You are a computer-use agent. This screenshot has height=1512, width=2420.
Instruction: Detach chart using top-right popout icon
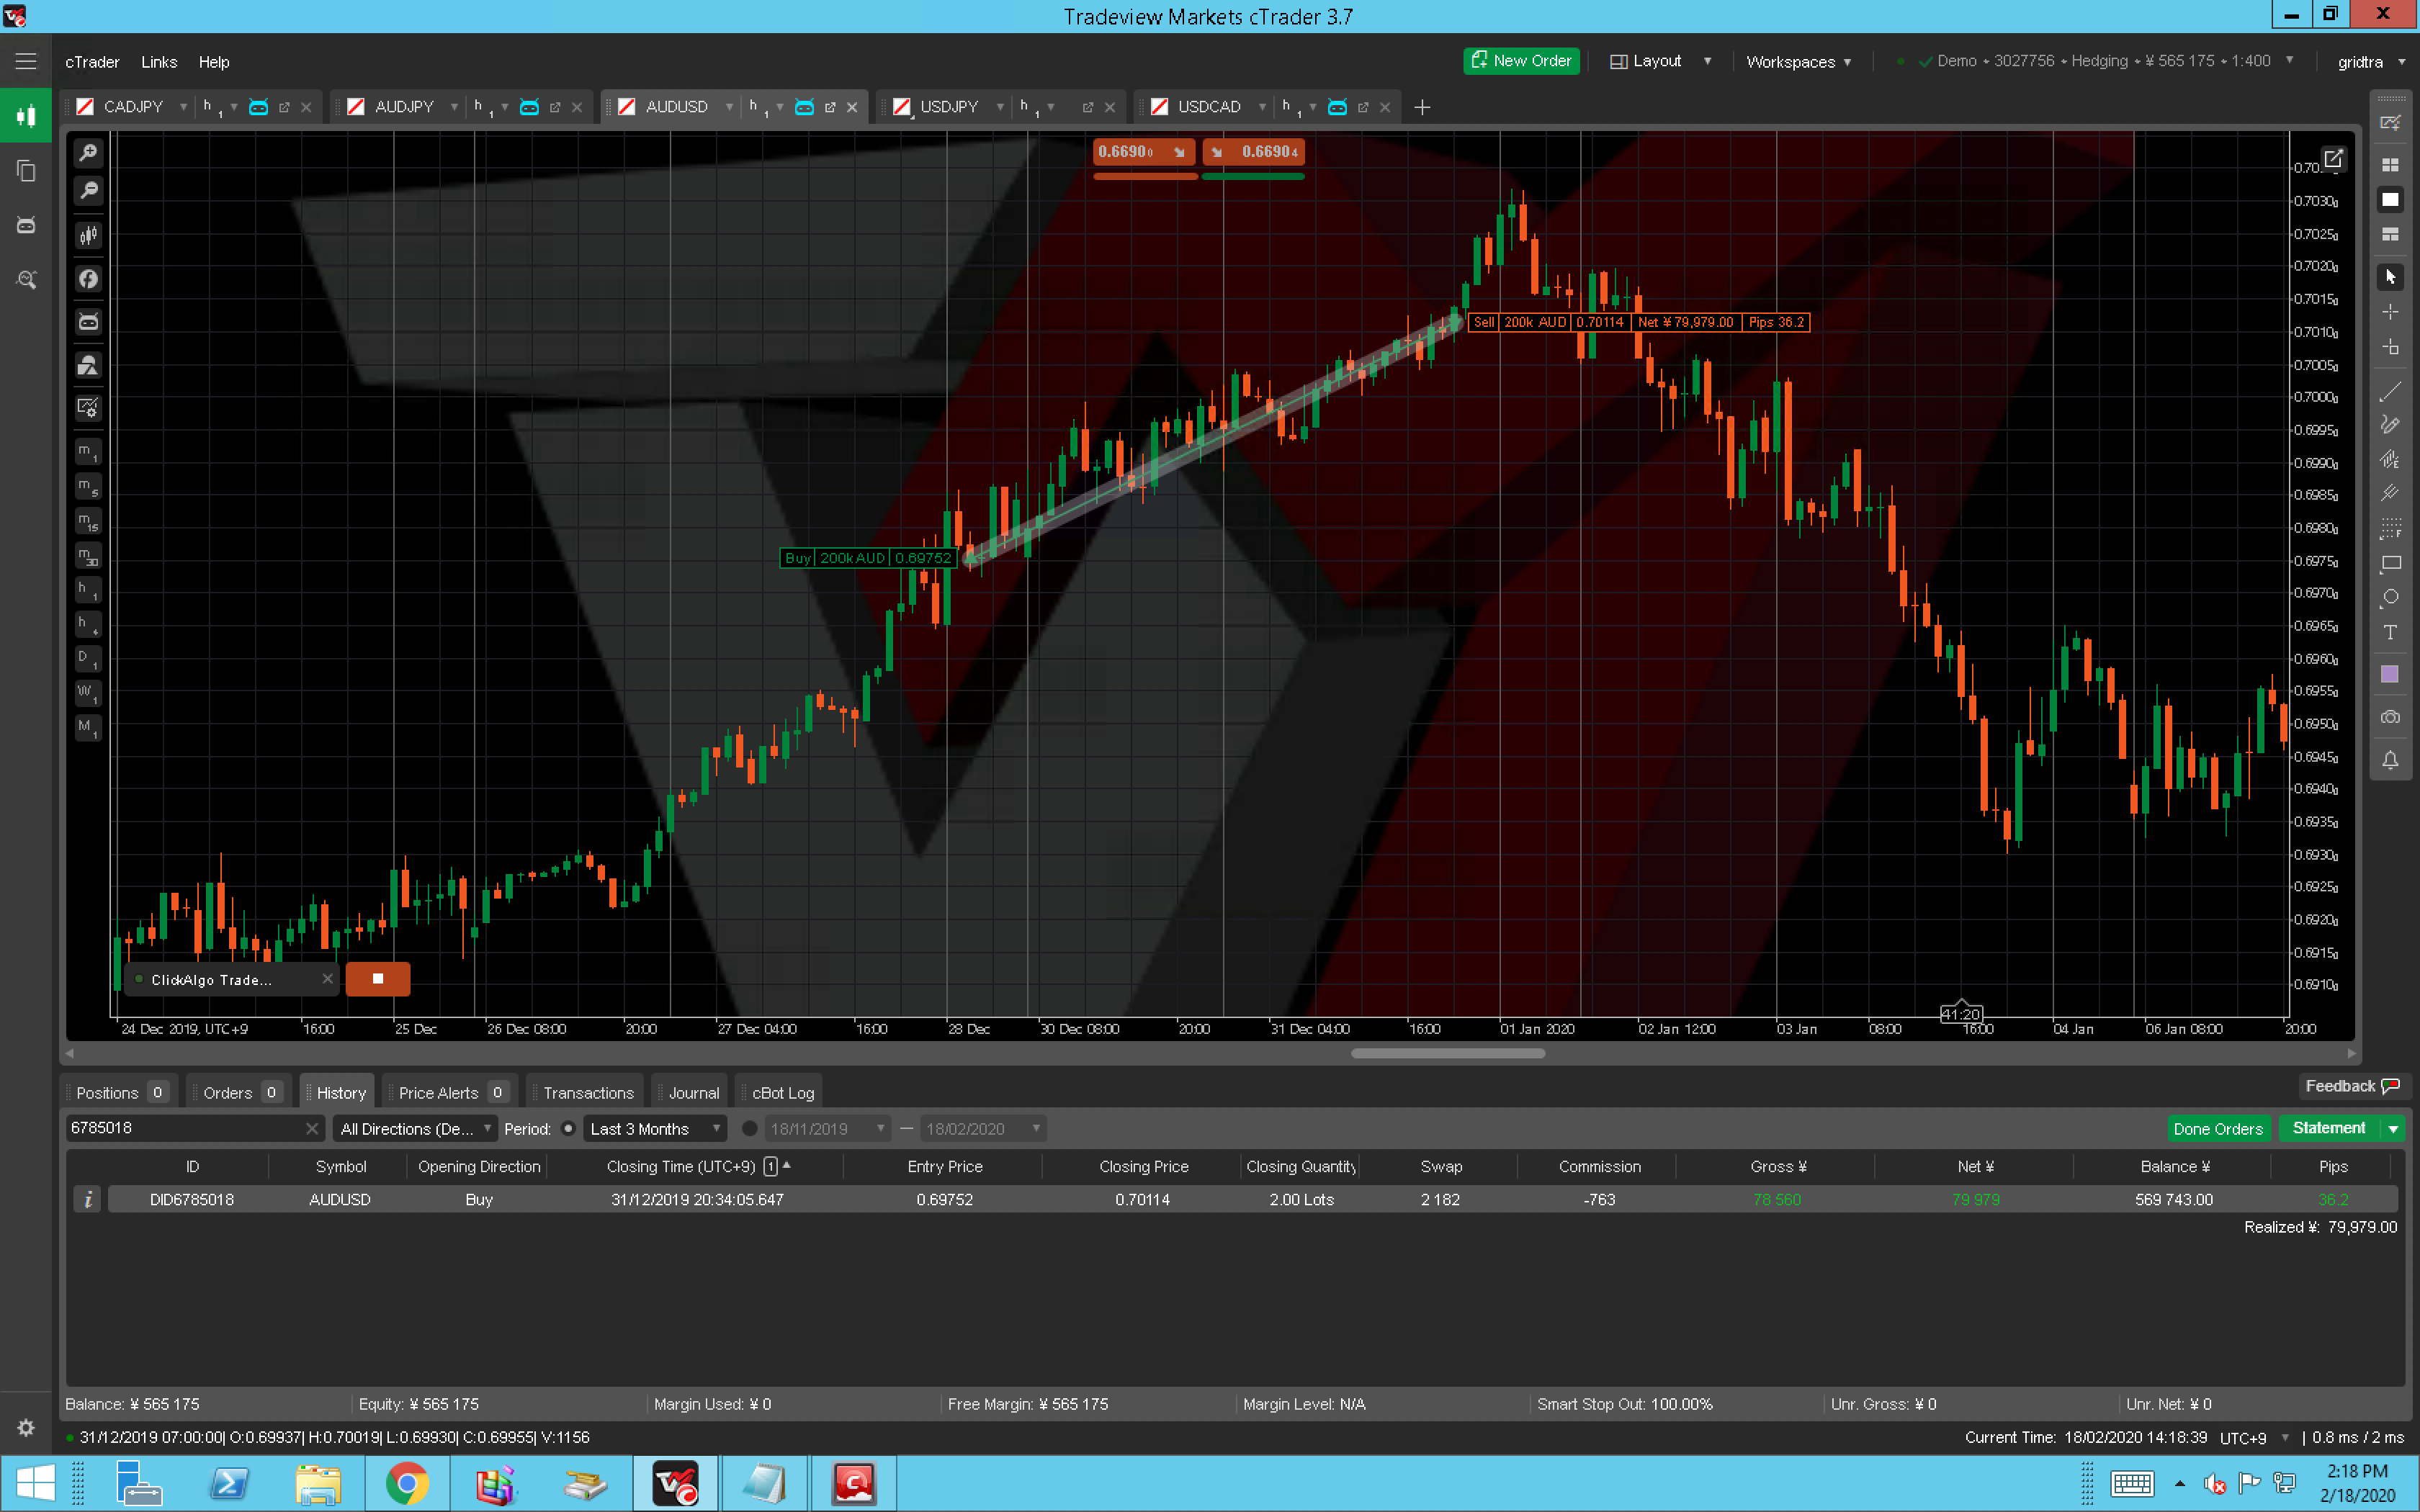click(2333, 158)
